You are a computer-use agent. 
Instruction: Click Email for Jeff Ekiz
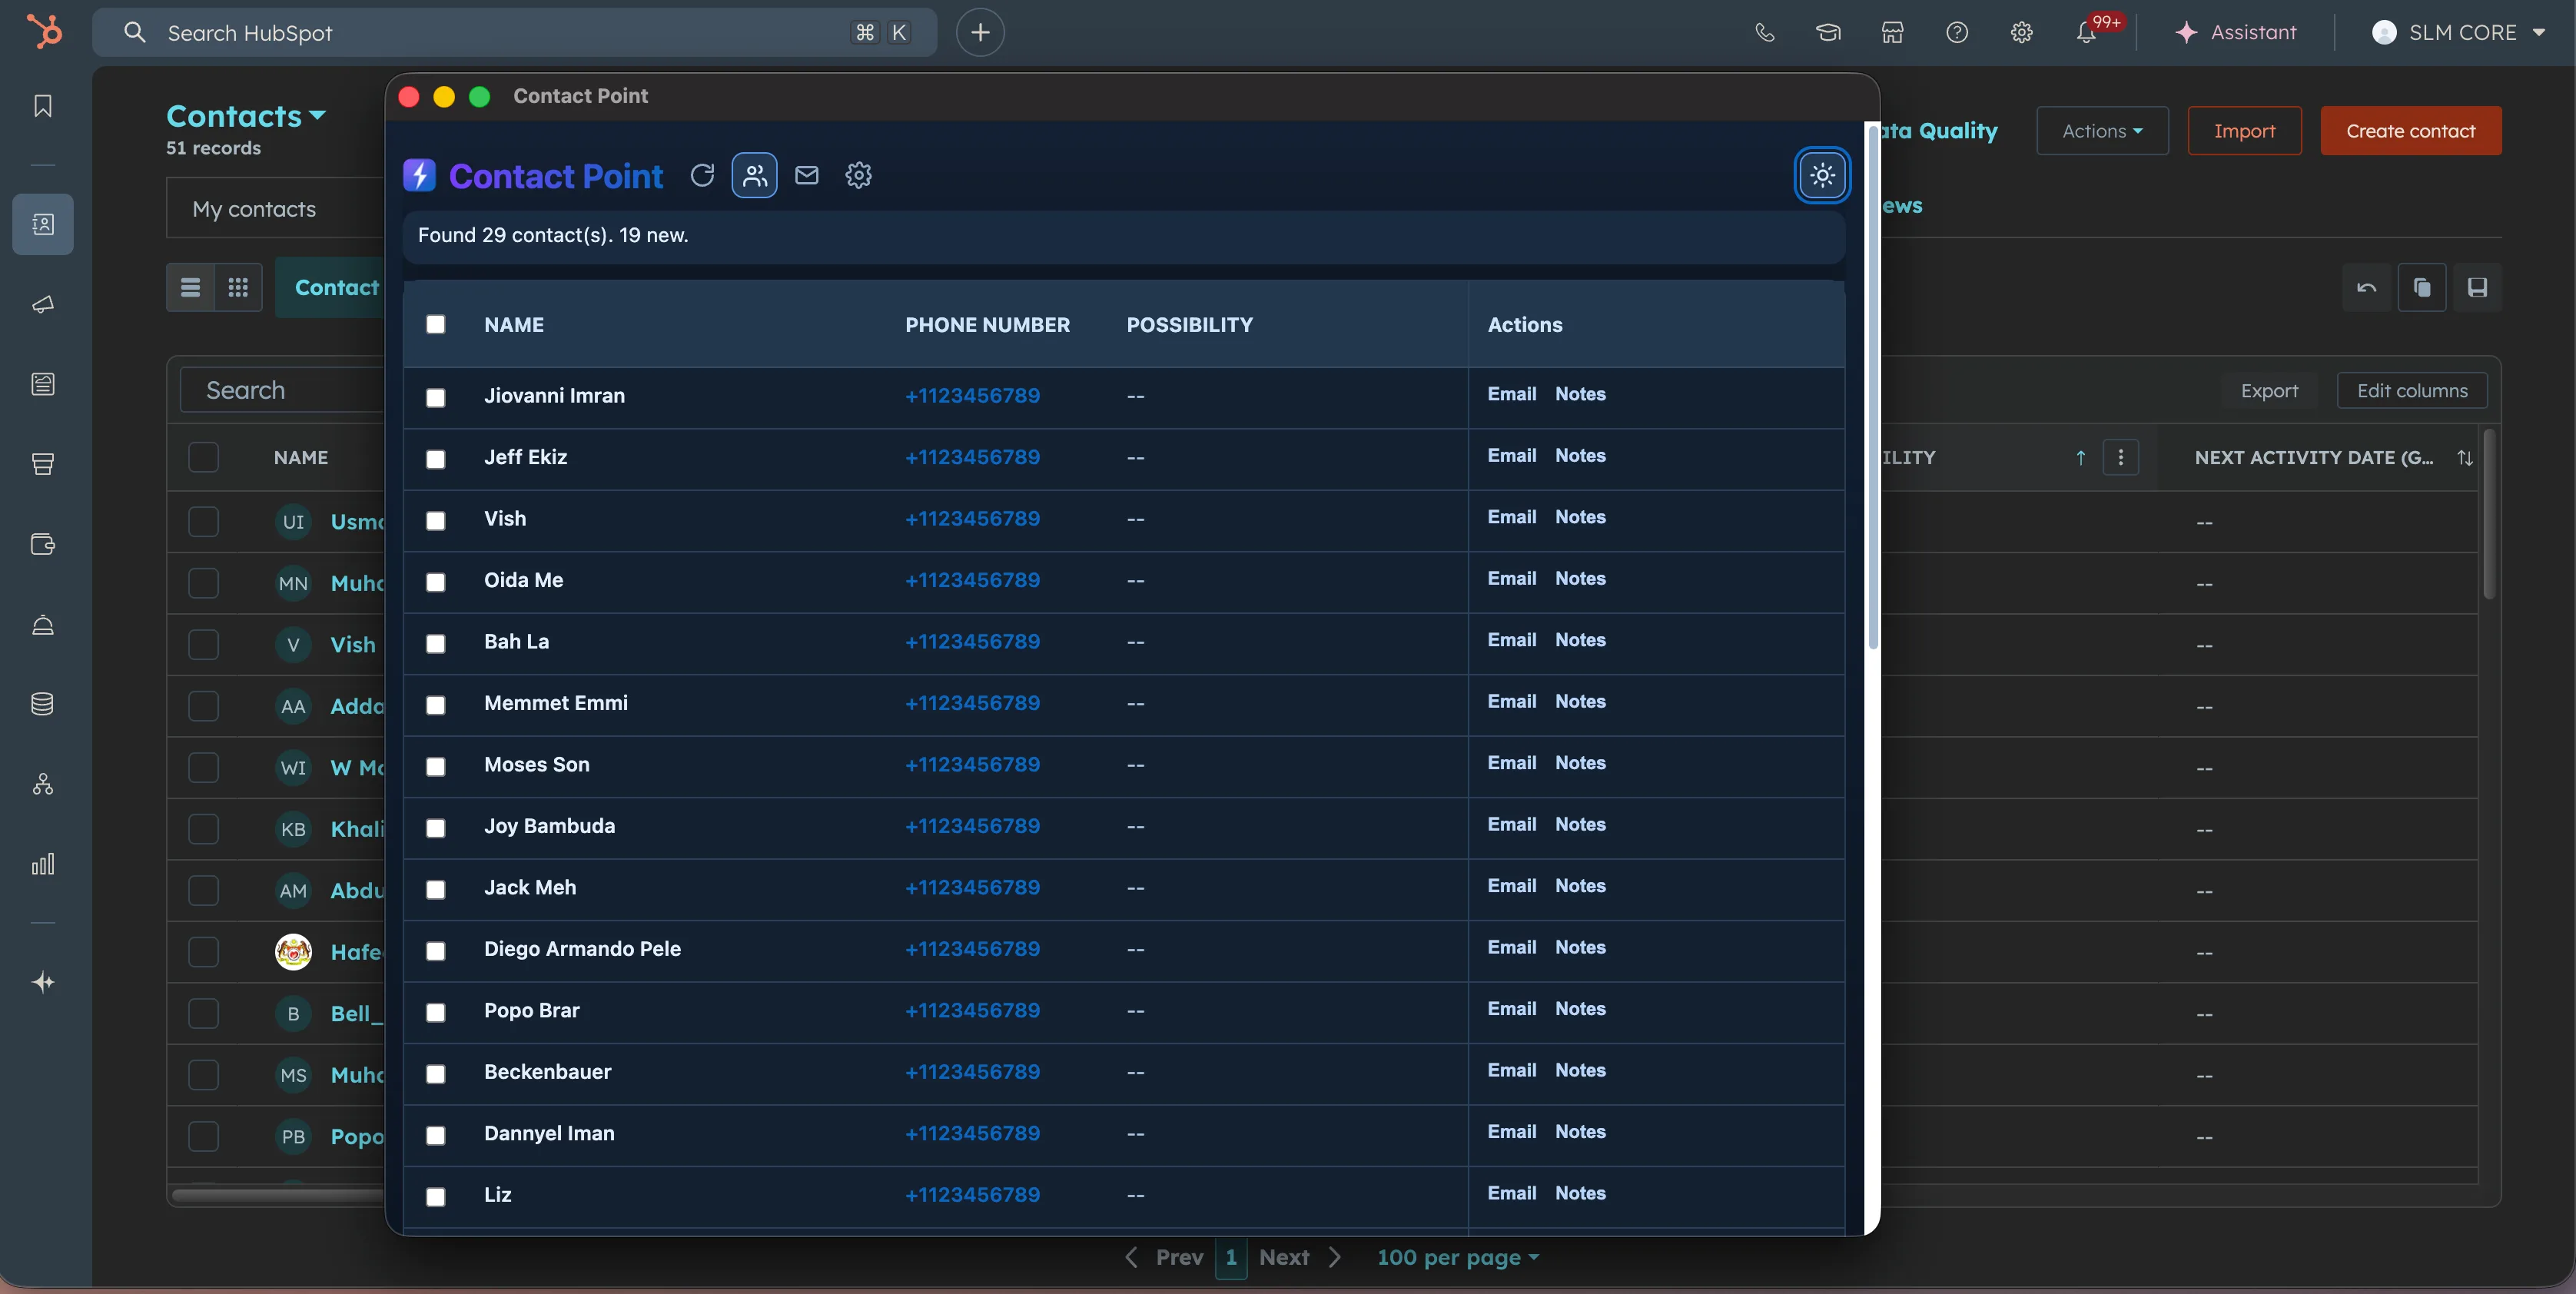[1511, 455]
